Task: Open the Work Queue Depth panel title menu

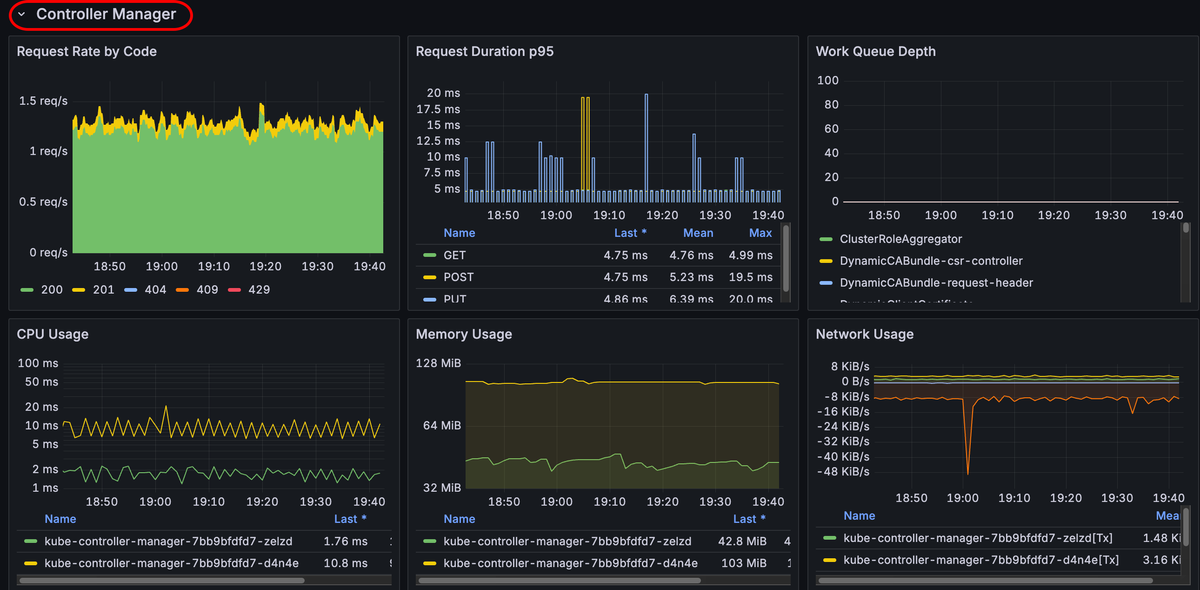Action: [875, 51]
